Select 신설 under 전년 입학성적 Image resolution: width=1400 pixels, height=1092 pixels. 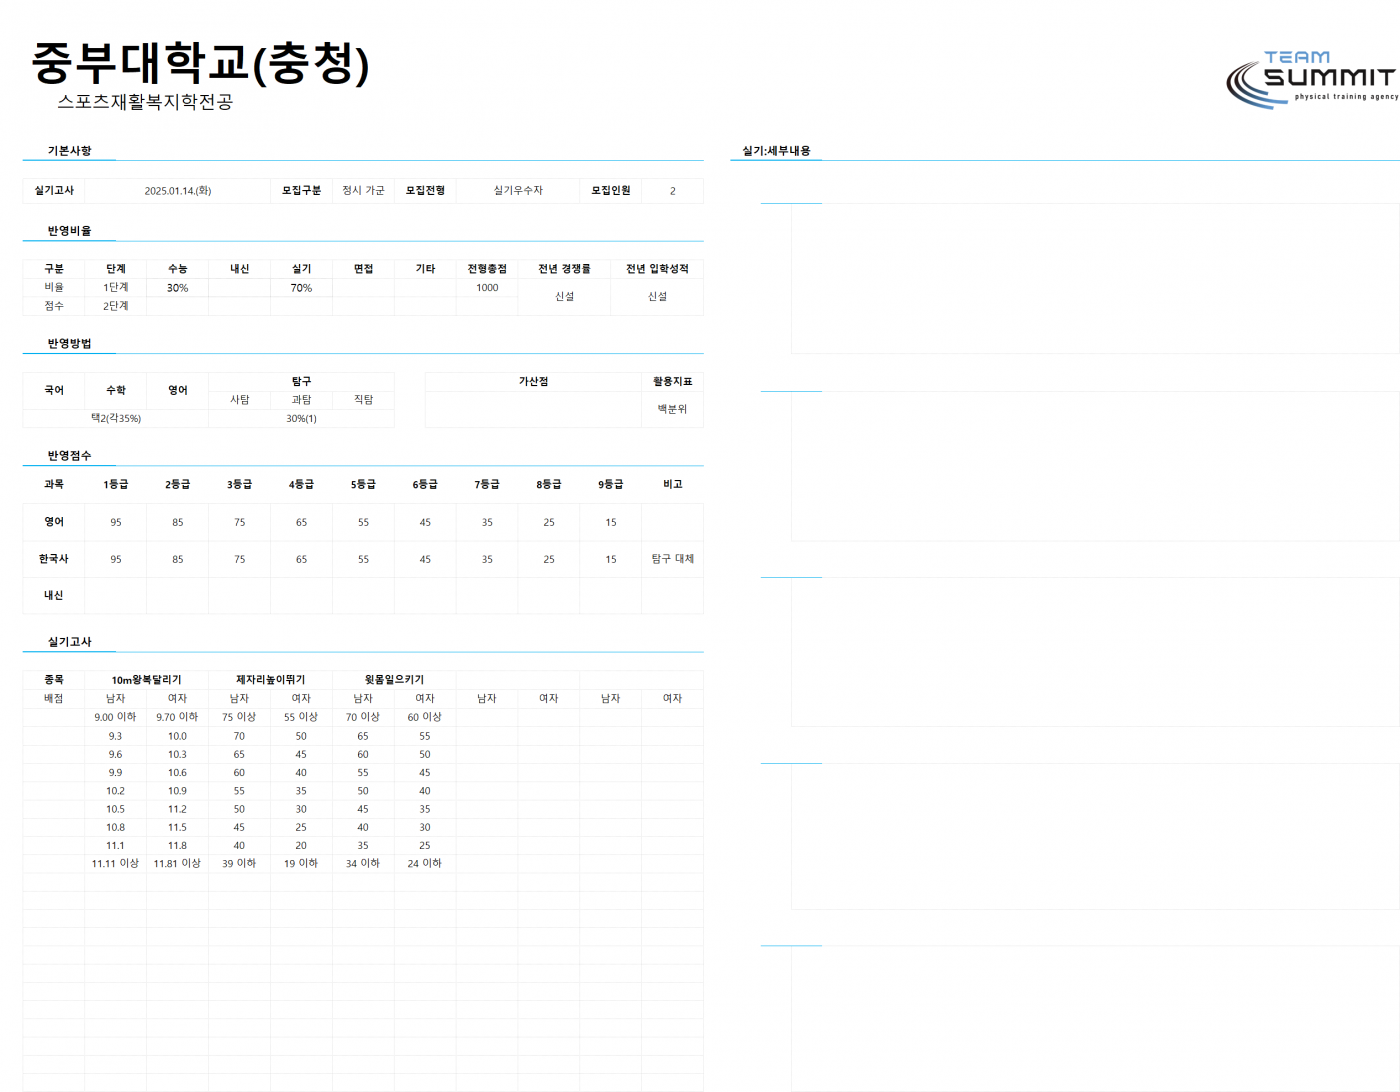tap(657, 297)
